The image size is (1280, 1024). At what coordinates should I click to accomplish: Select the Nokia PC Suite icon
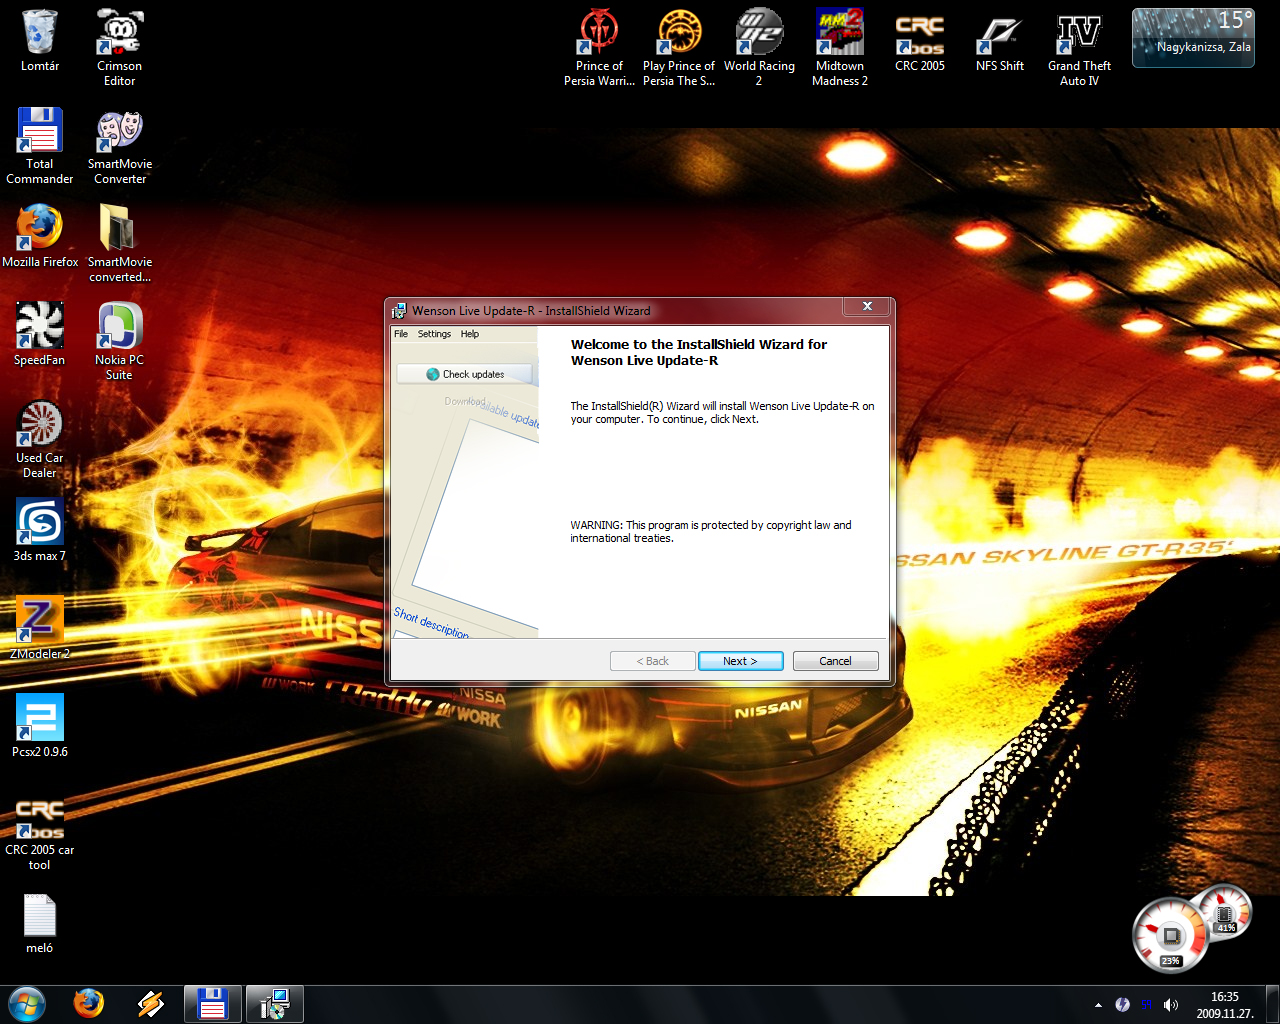(x=119, y=341)
